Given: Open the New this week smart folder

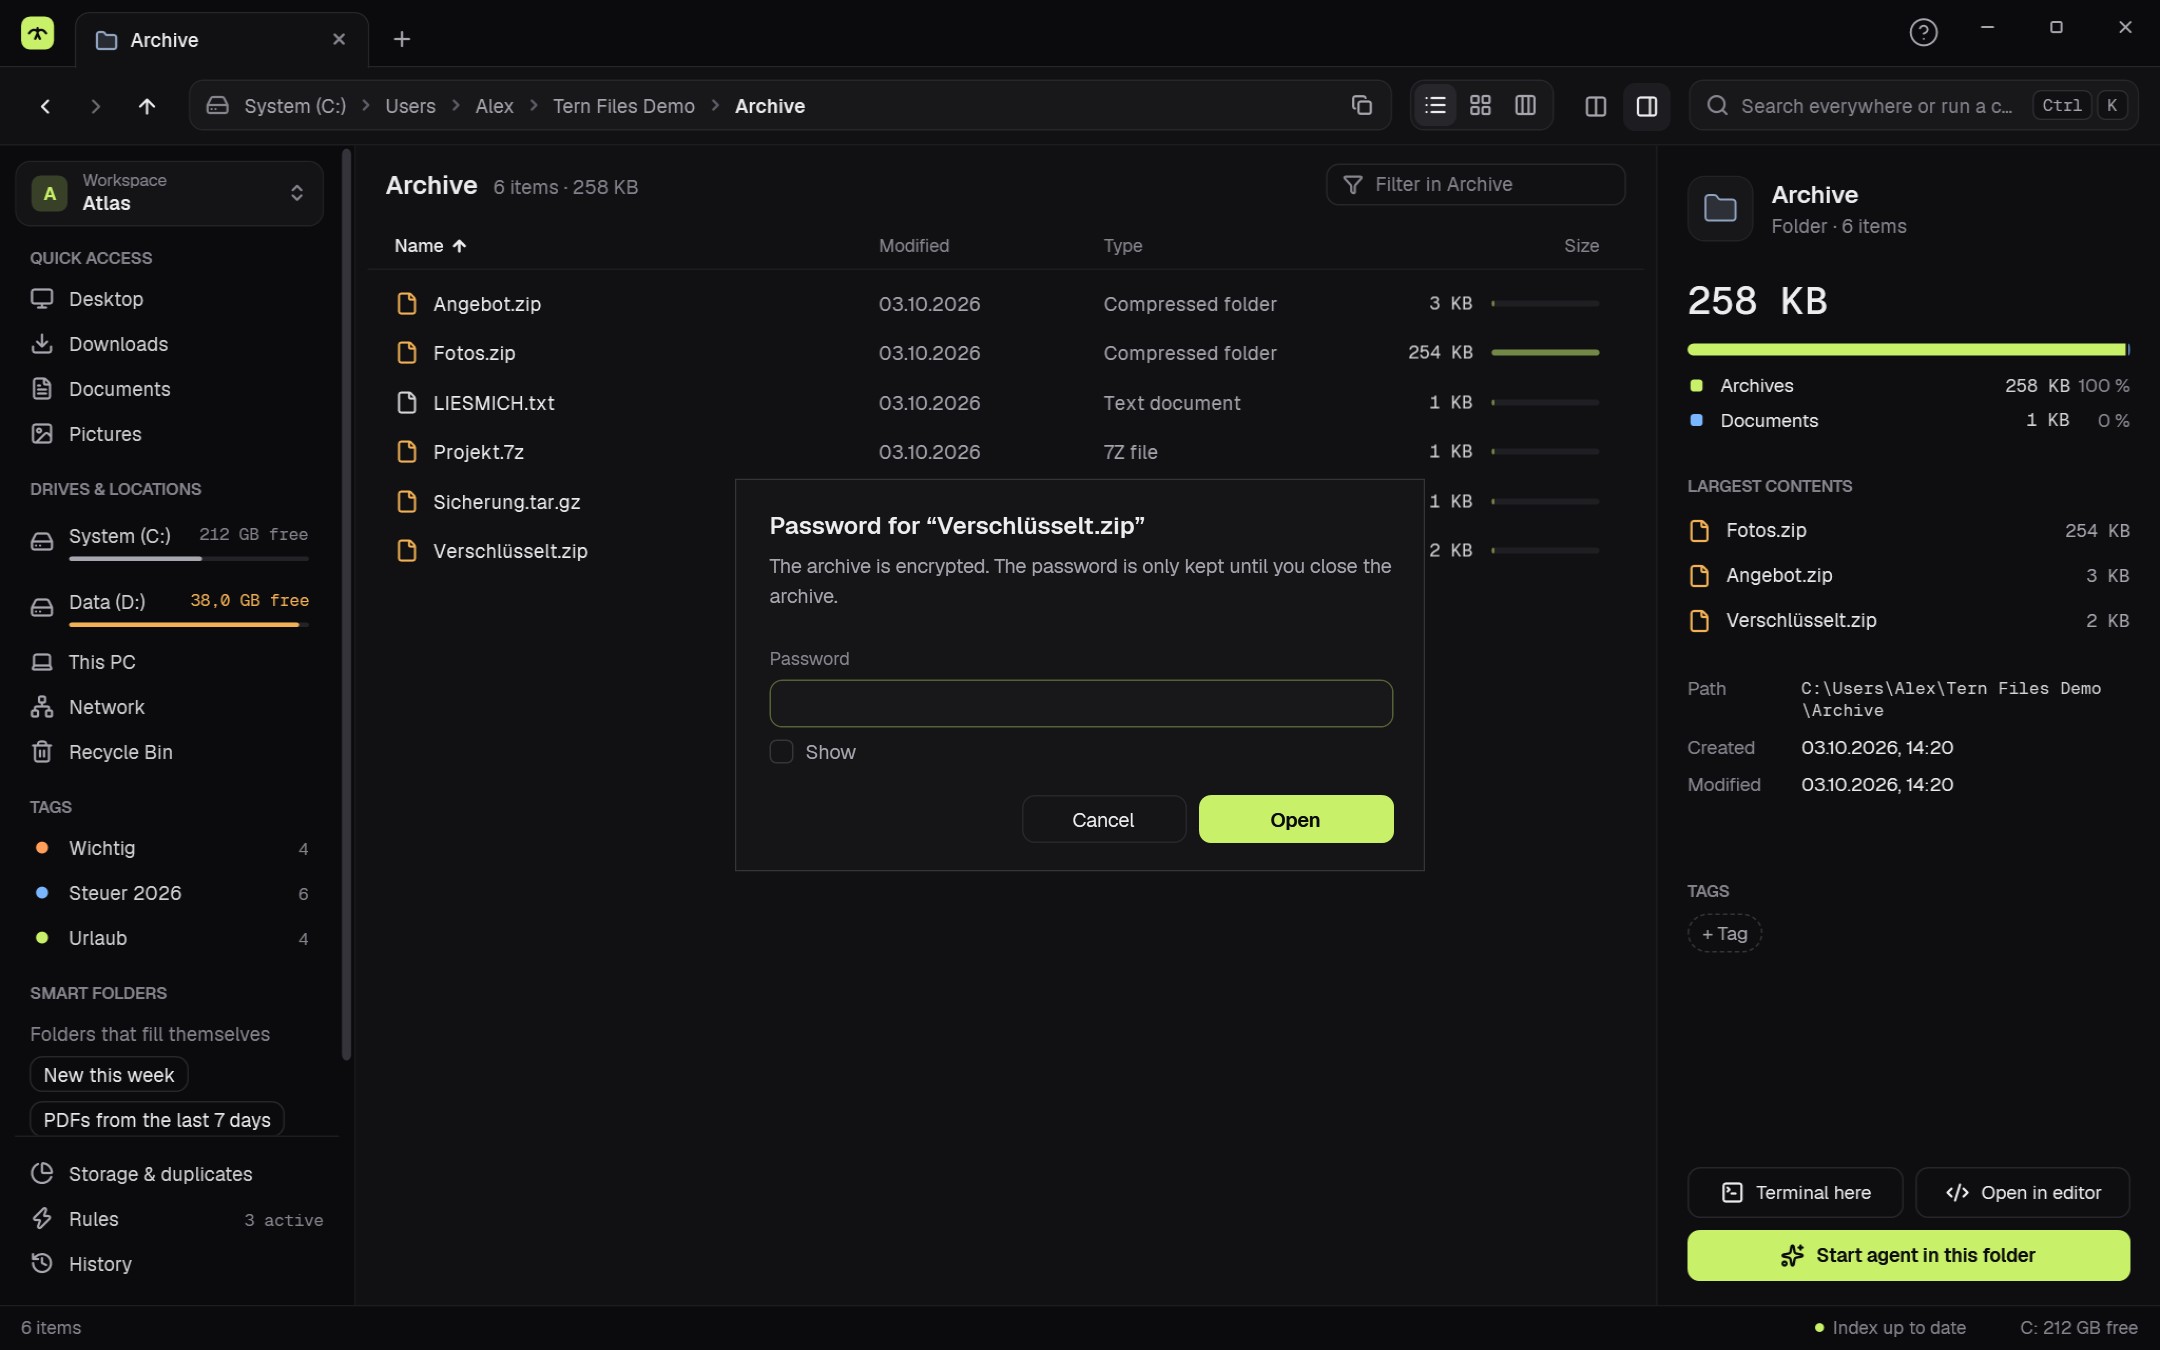Looking at the screenshot, I should coord(109,1075).
